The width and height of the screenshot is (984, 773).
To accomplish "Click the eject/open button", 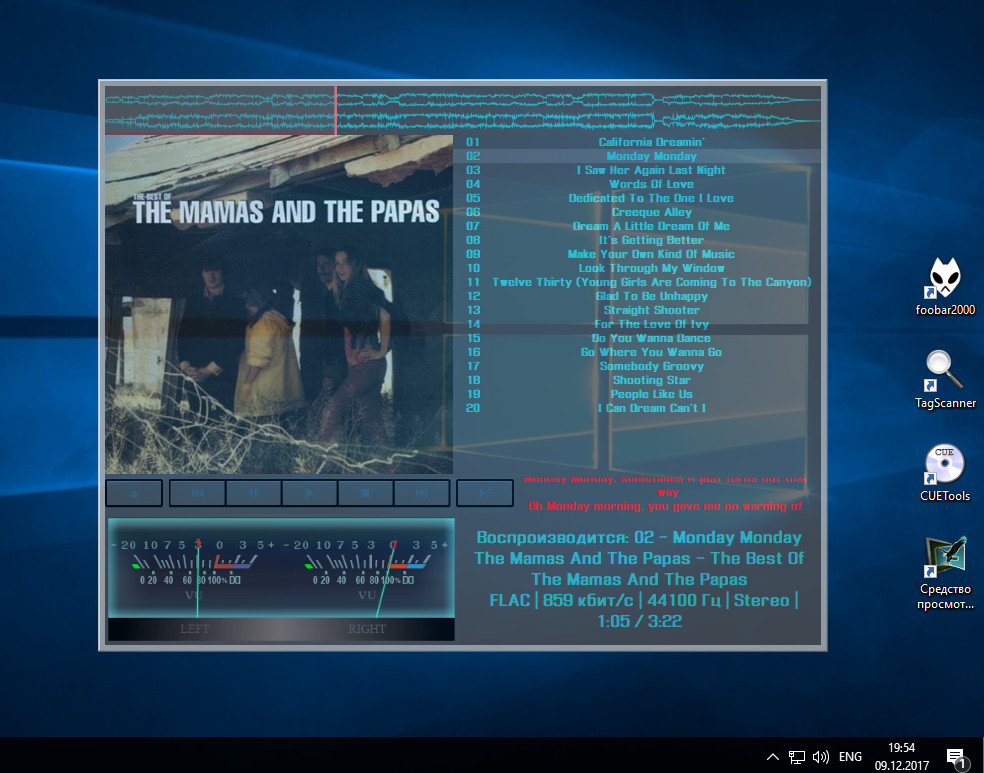I will tap(134, 493).
